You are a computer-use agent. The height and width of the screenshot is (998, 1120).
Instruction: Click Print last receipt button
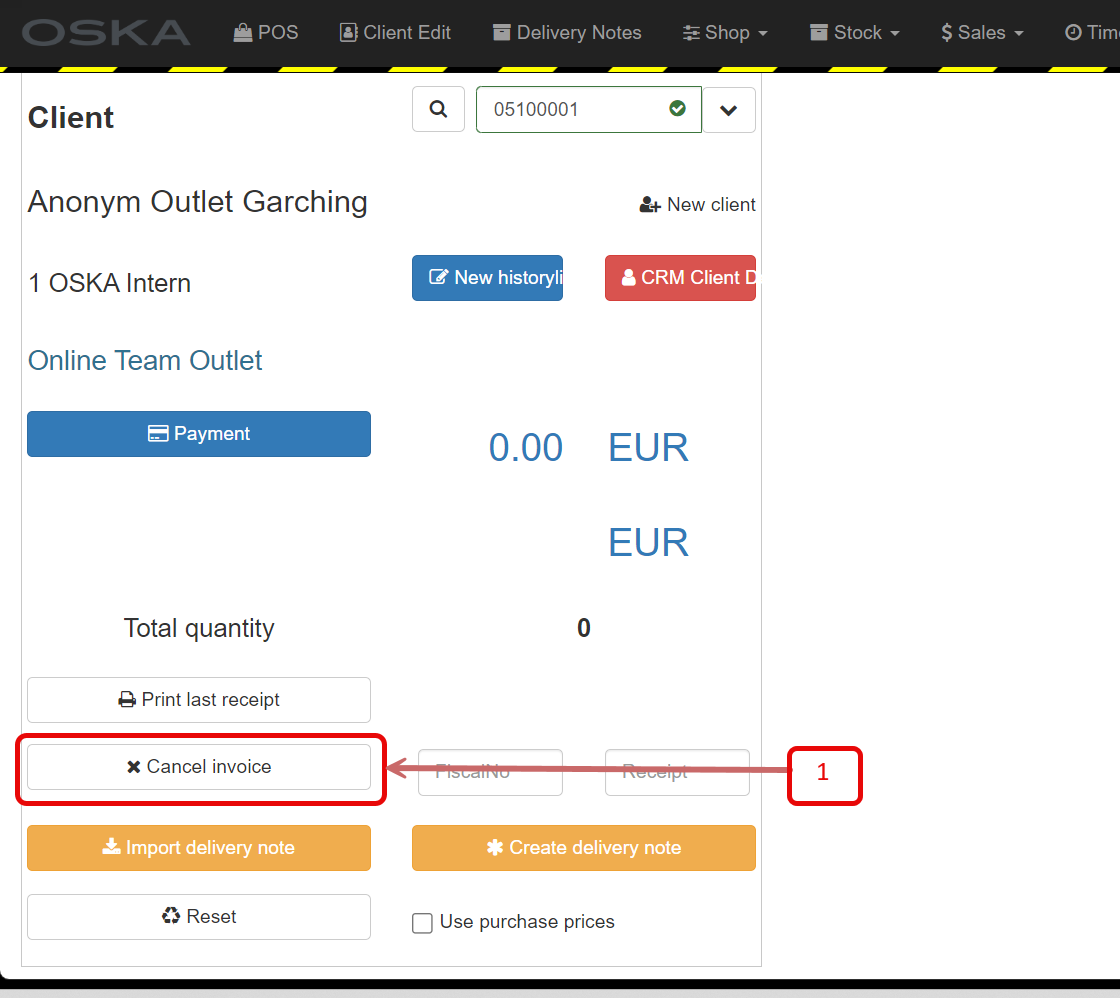(199, 700)
